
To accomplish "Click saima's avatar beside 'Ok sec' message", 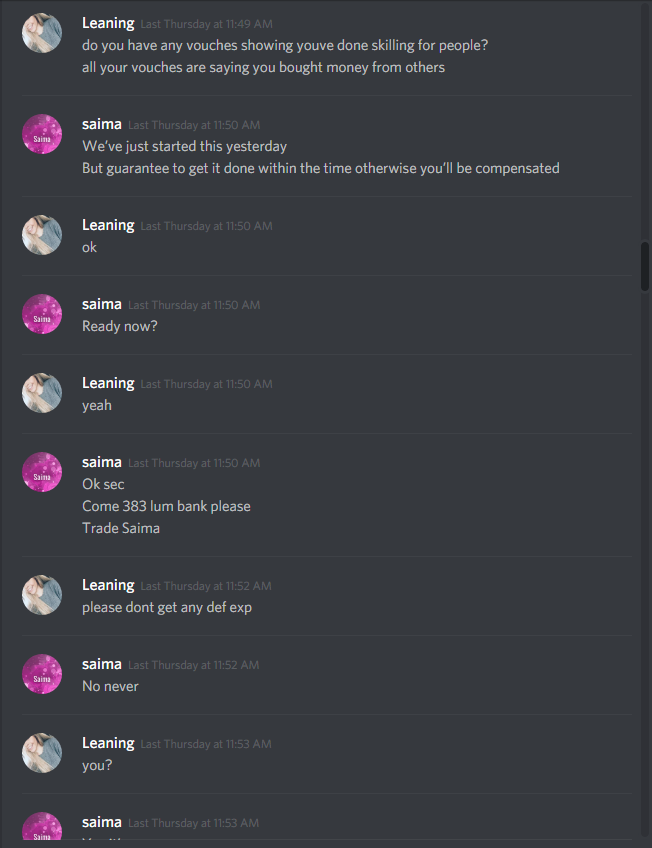I will tap(42, 472).
